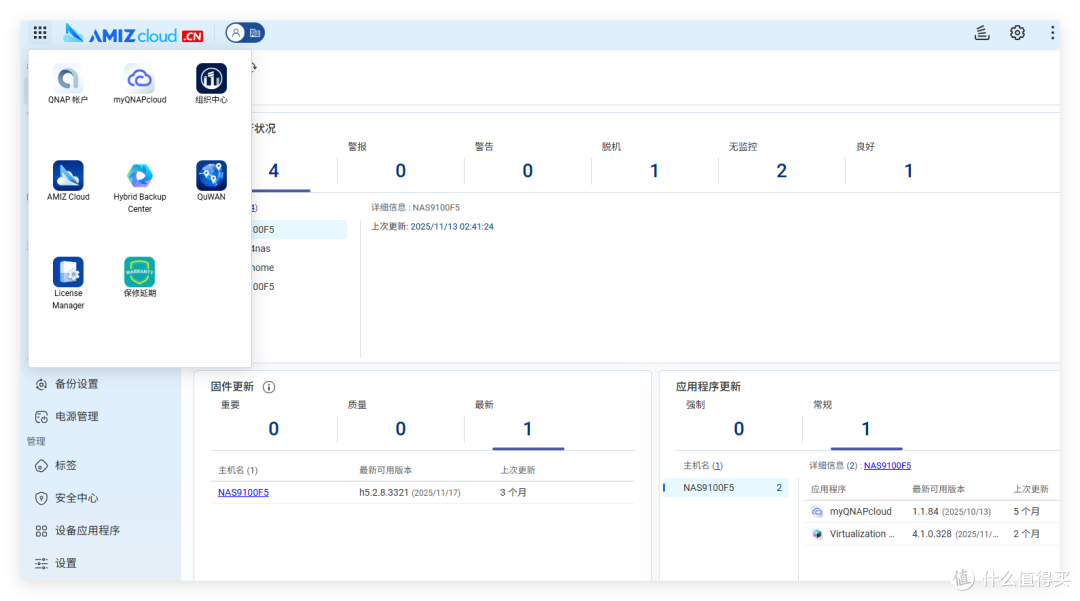The width and height of the screenshot is (1080, 601).
Task: Select firmware 重要 tab
Action: [x=273, y=423]
